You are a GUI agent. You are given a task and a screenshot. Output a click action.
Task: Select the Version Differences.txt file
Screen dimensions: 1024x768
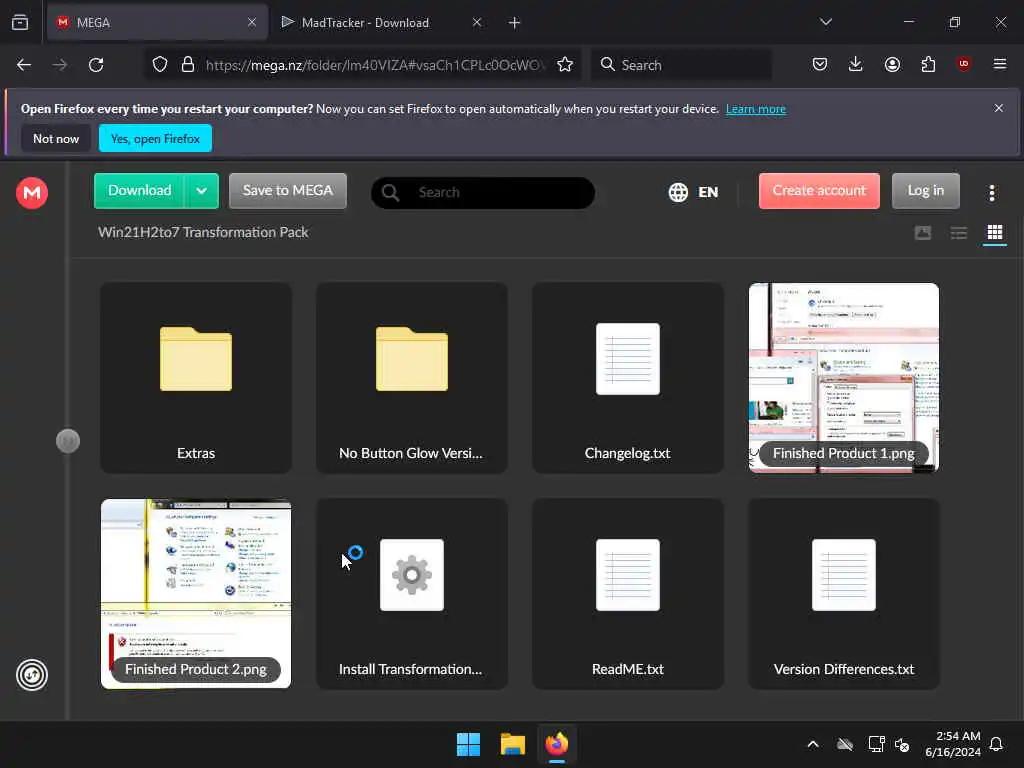click(844, 594)
